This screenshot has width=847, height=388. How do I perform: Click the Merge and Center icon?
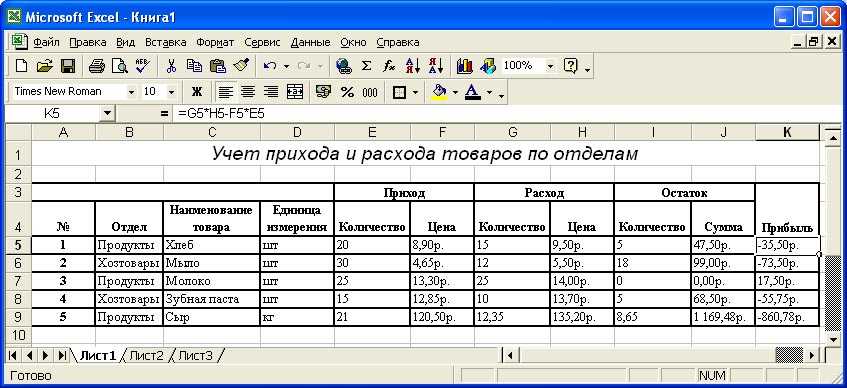click(294, 92)
